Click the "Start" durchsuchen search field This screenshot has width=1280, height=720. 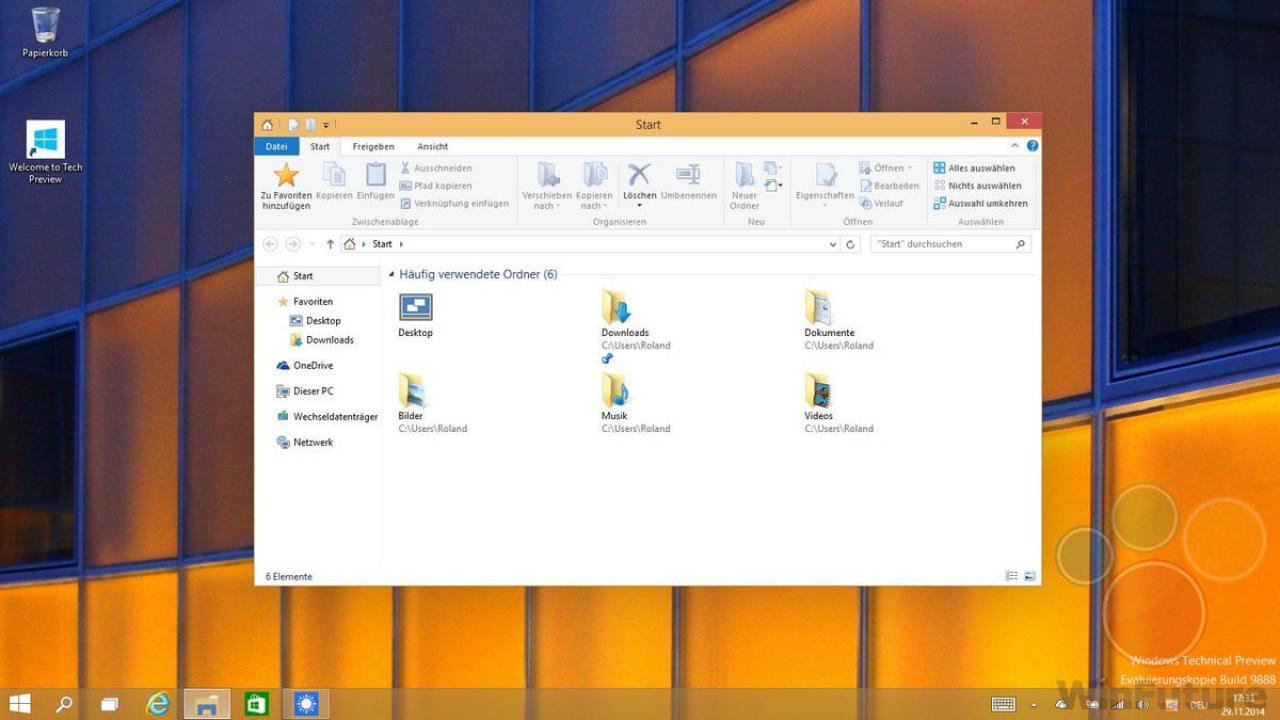point(951,244)
